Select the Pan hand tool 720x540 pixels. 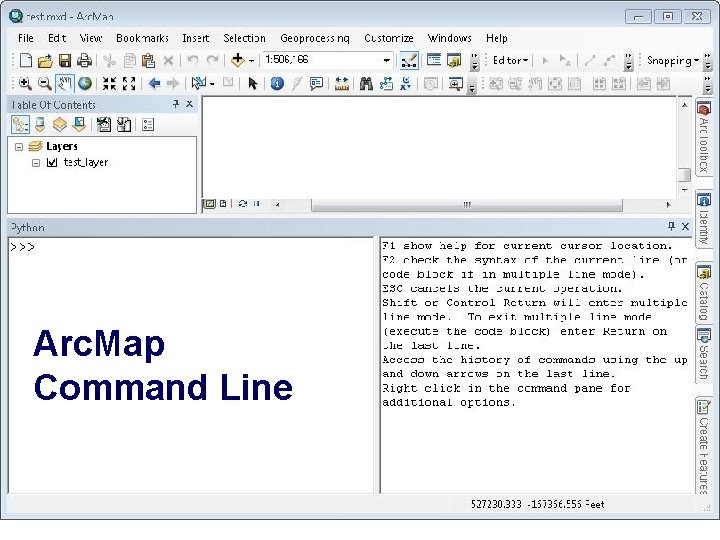(x=65, y=84)
